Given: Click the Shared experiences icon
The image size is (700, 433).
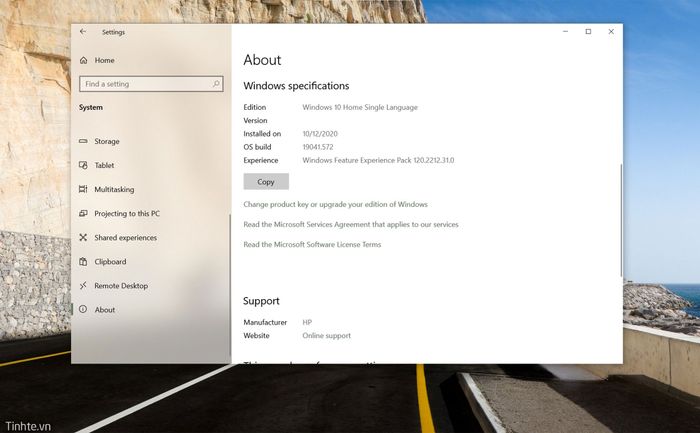Looking at the screenshot, I should [83, 237].
